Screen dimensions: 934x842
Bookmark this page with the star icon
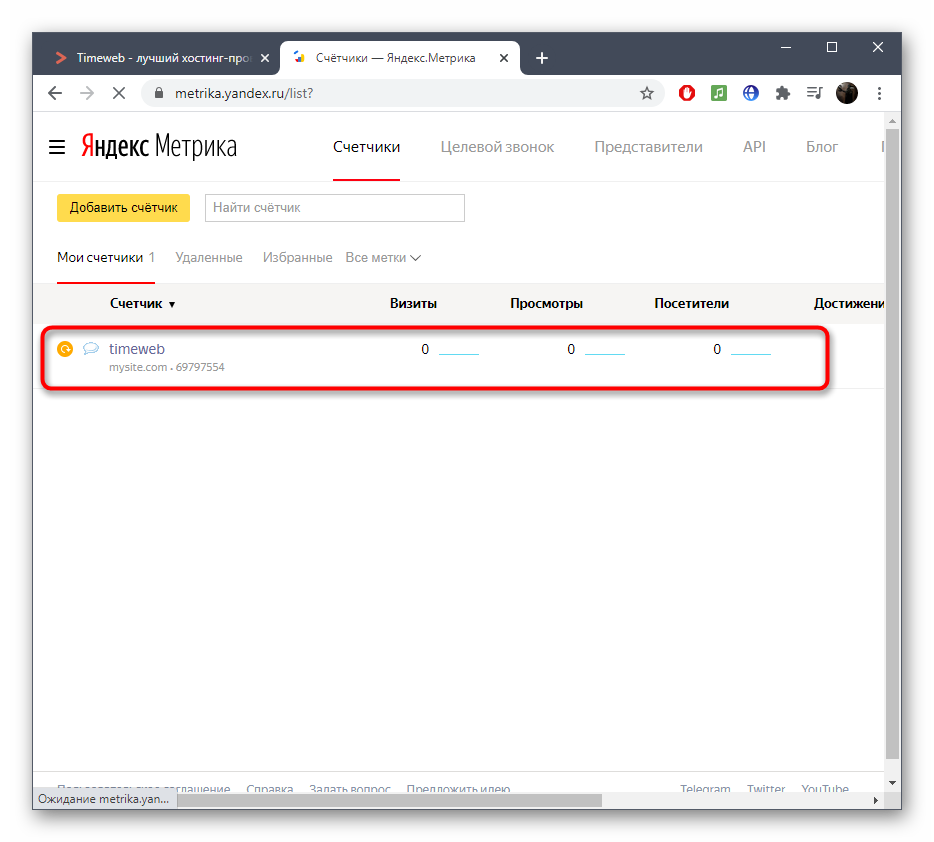[x=647, y=93]
